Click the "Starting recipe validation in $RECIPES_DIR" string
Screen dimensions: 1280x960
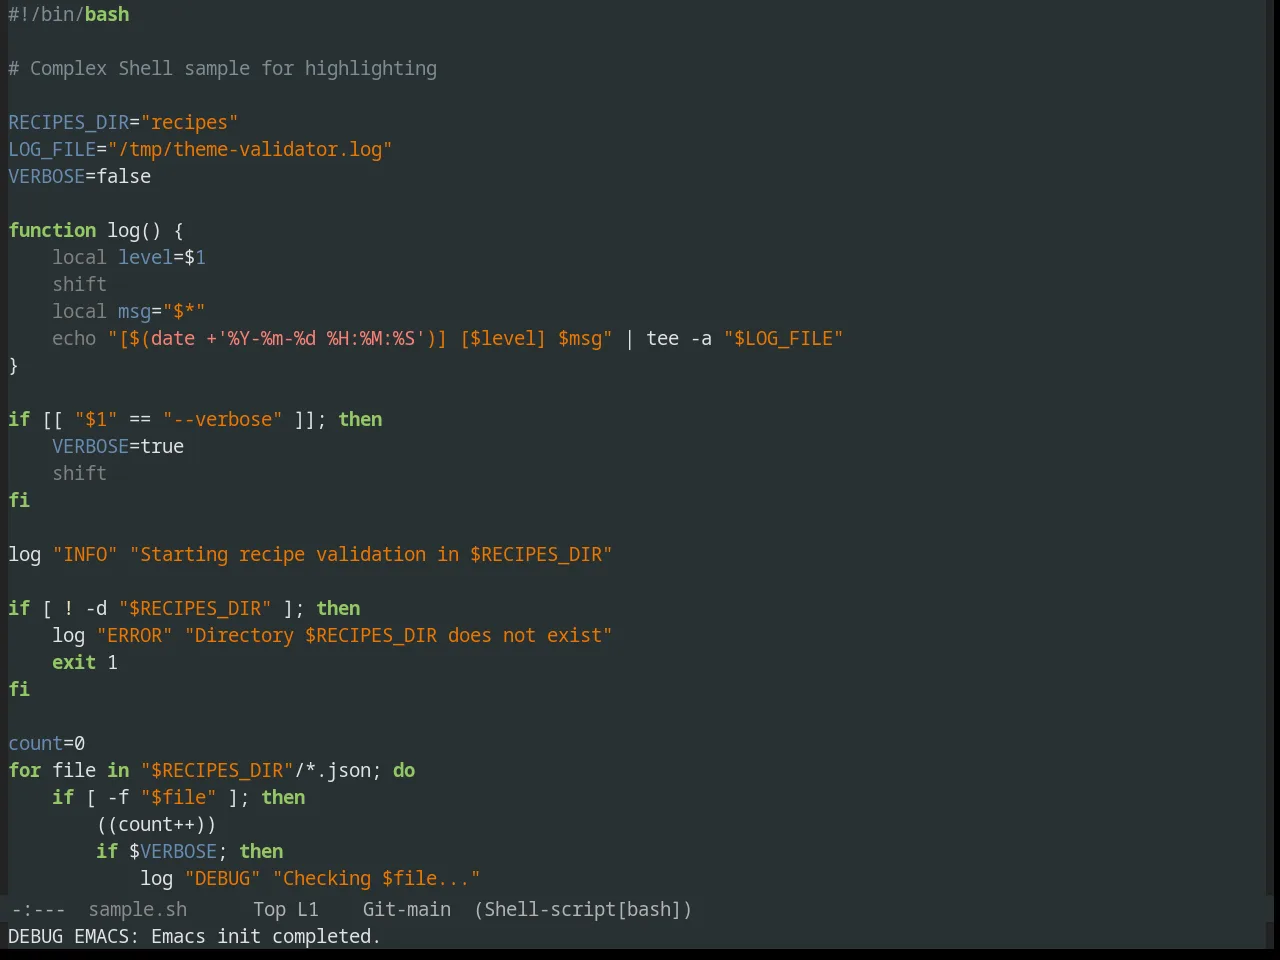click(371, 555)
